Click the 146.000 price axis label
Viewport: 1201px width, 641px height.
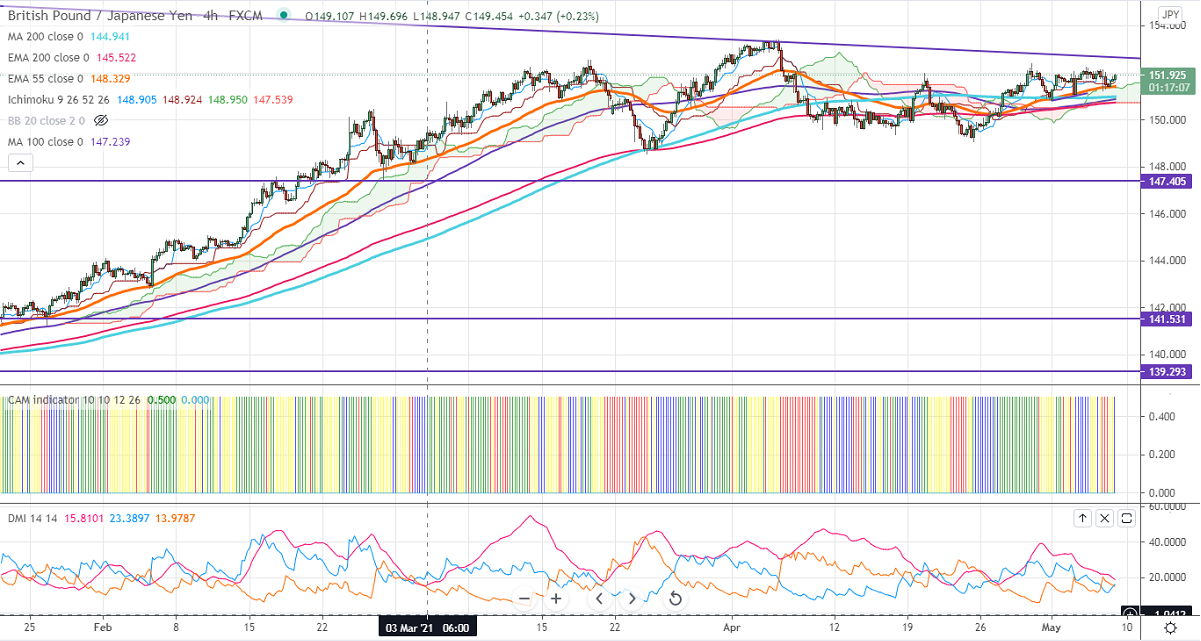1169,214
